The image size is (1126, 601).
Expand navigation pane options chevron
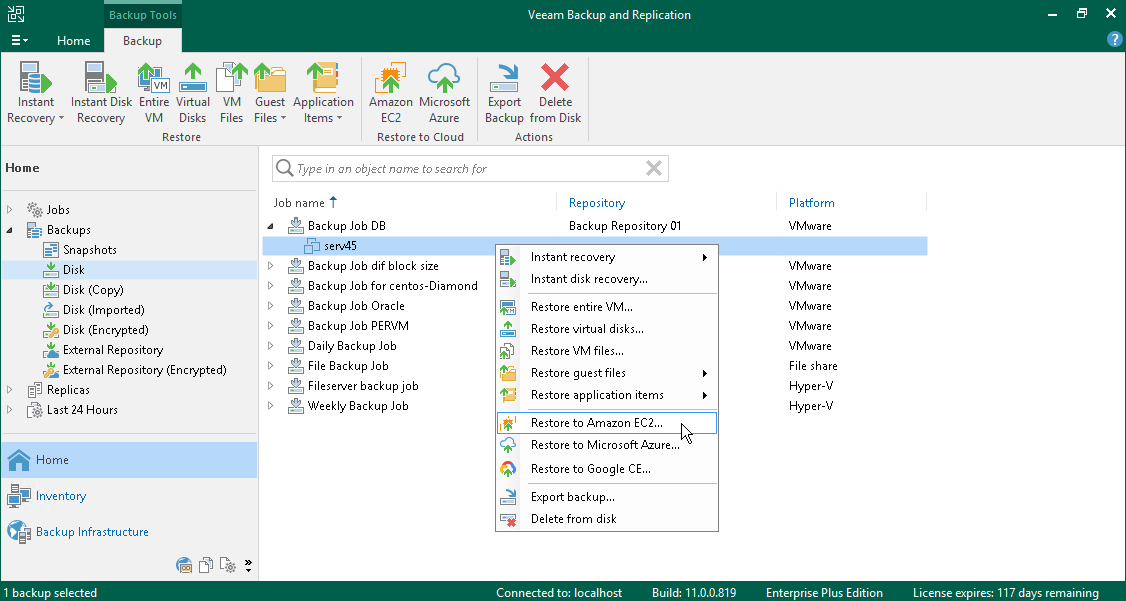248,565
